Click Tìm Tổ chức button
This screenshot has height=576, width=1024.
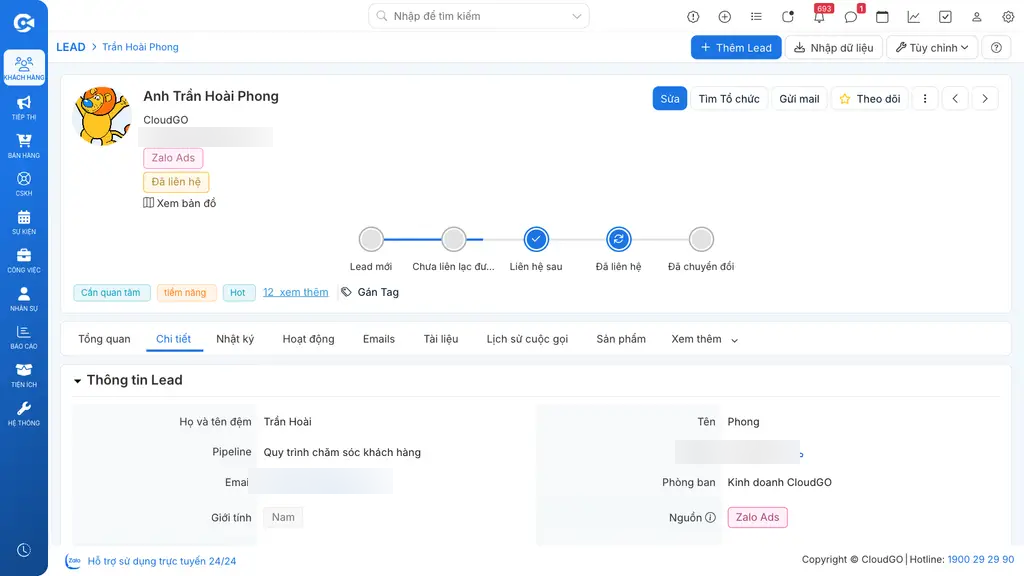(729, 99)
